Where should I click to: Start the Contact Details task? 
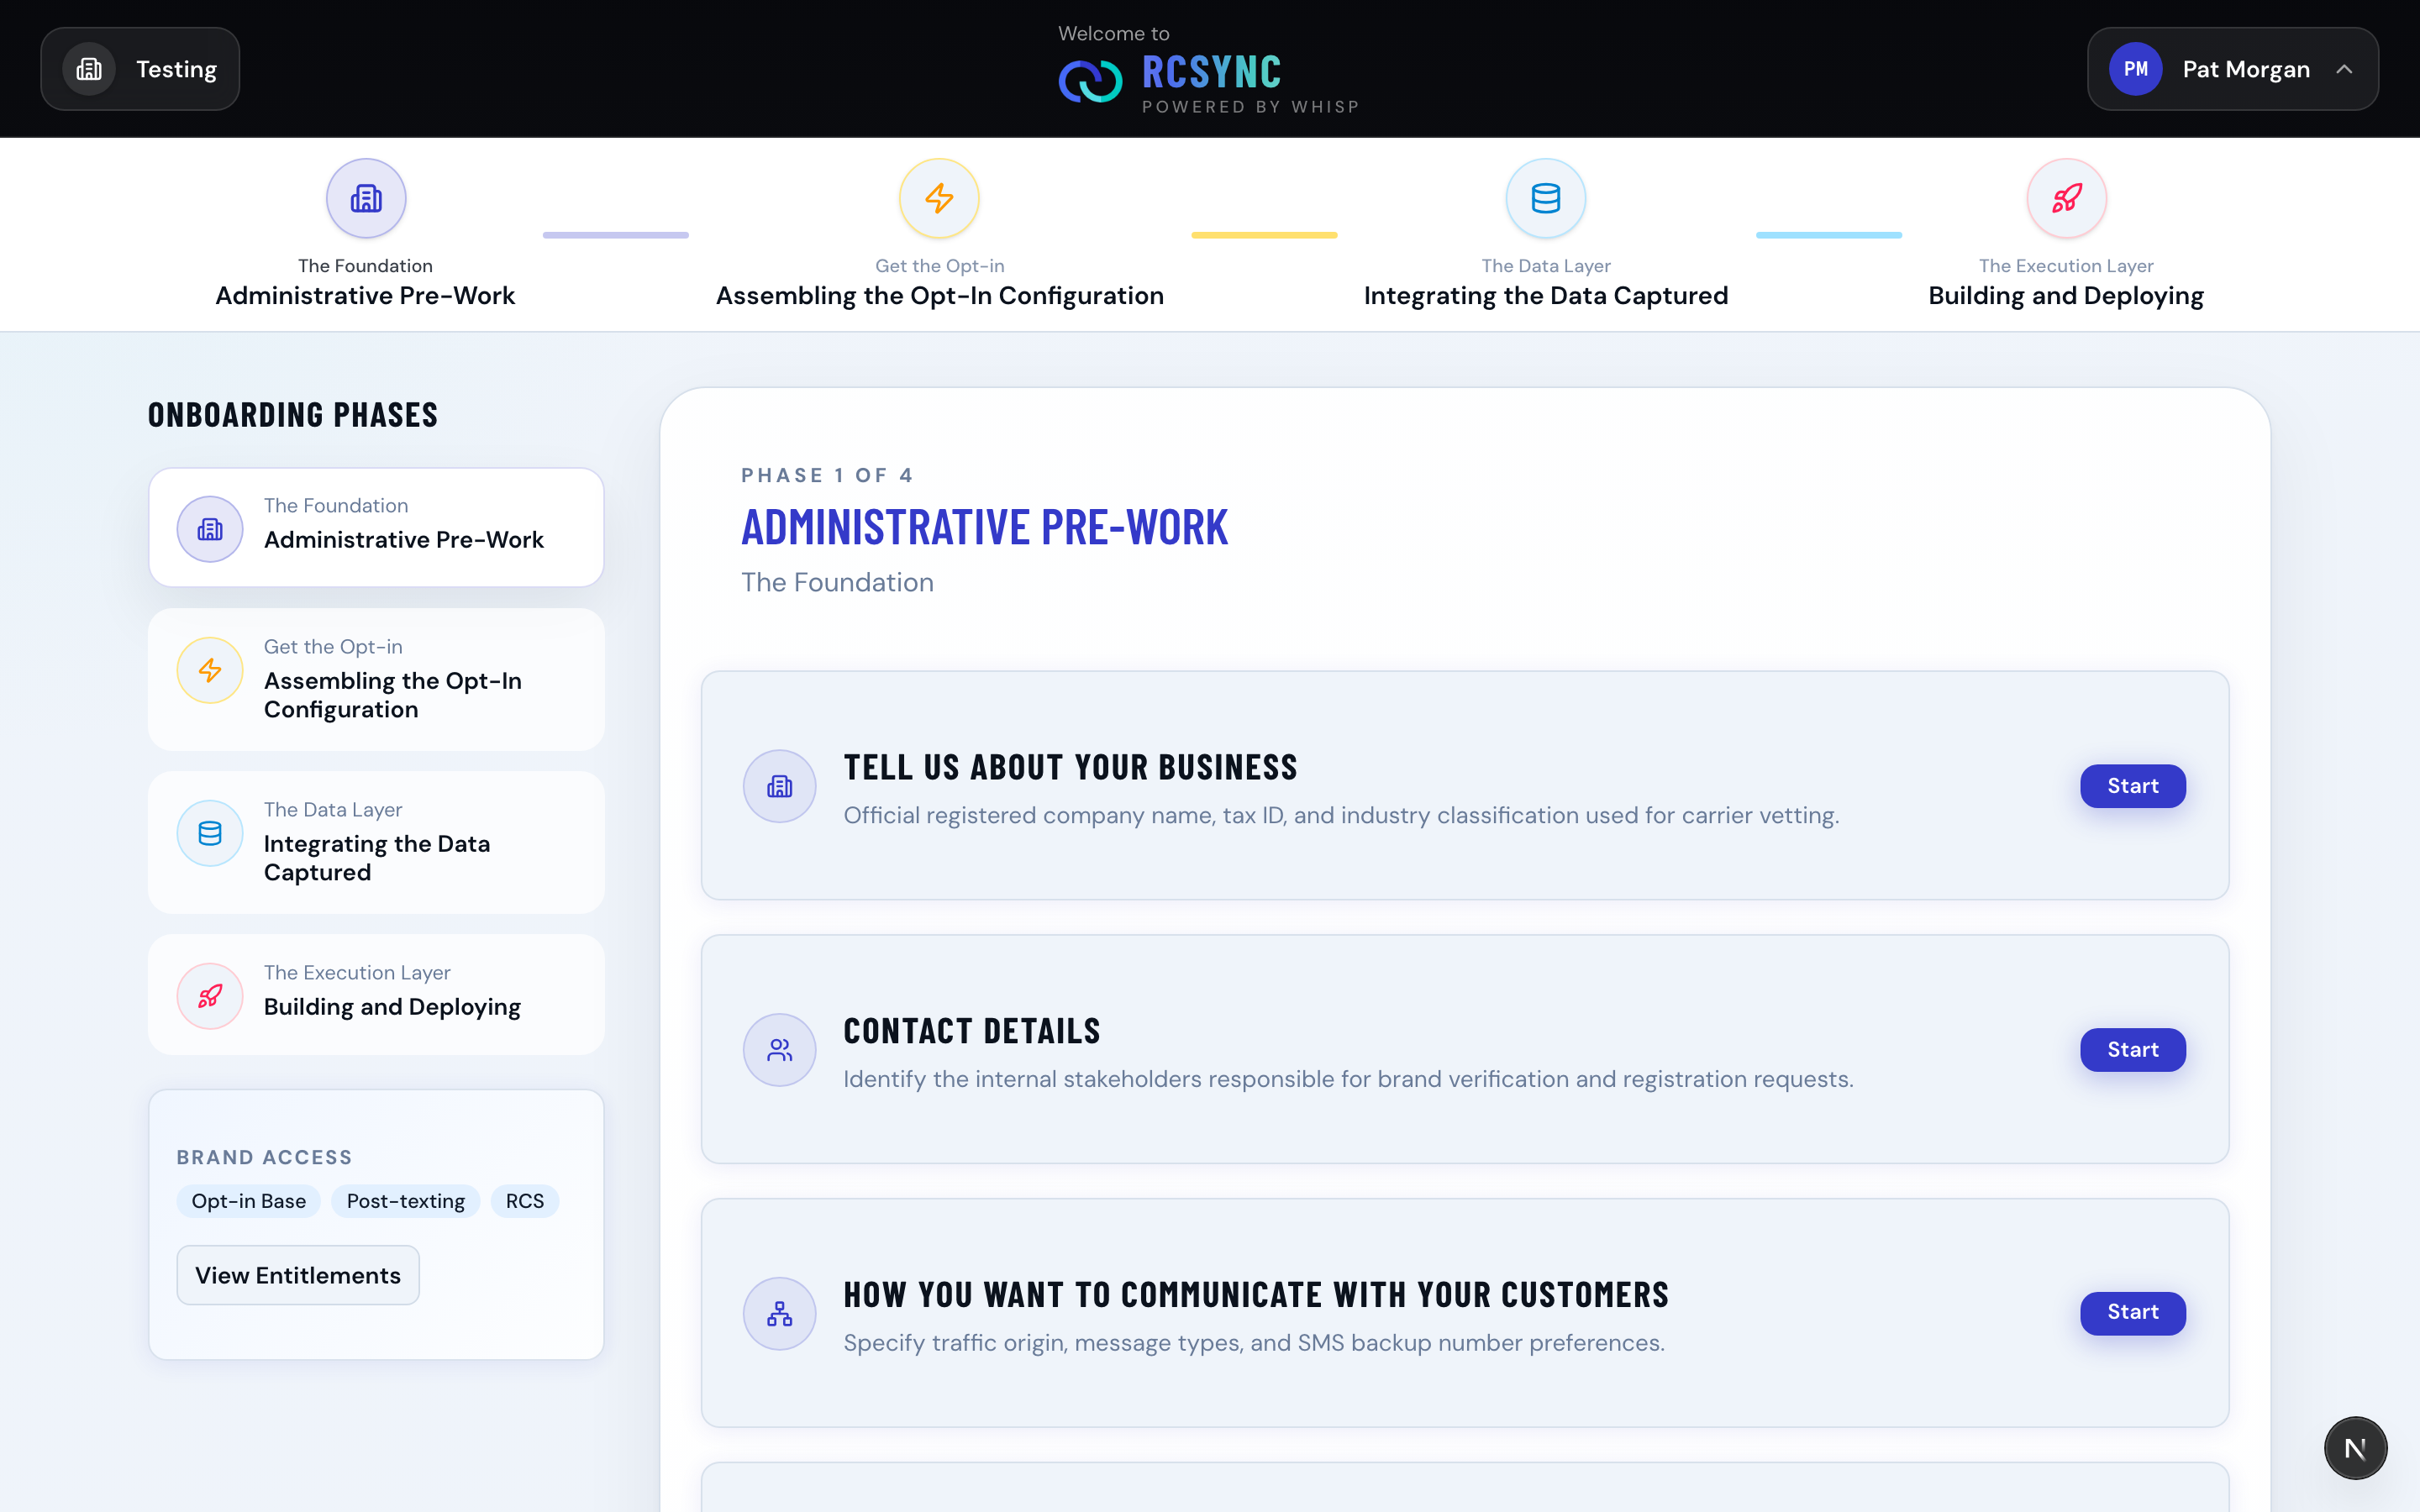point(2133,1050)
